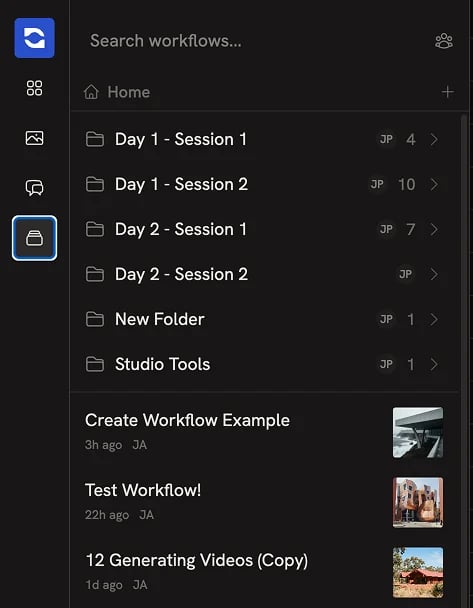Click the JP badge on Studio Tools

(386, 364)
